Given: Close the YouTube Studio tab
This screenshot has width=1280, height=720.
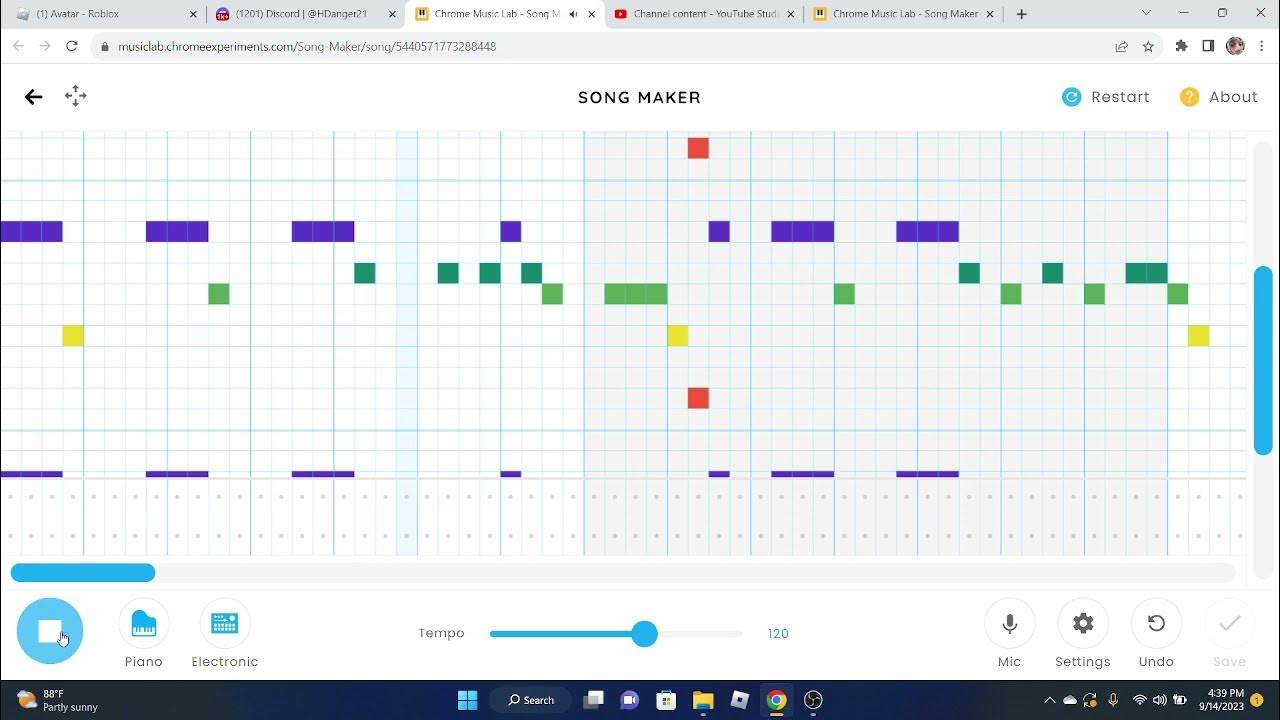Looking at the screenshot, I should tap(792, 14).
